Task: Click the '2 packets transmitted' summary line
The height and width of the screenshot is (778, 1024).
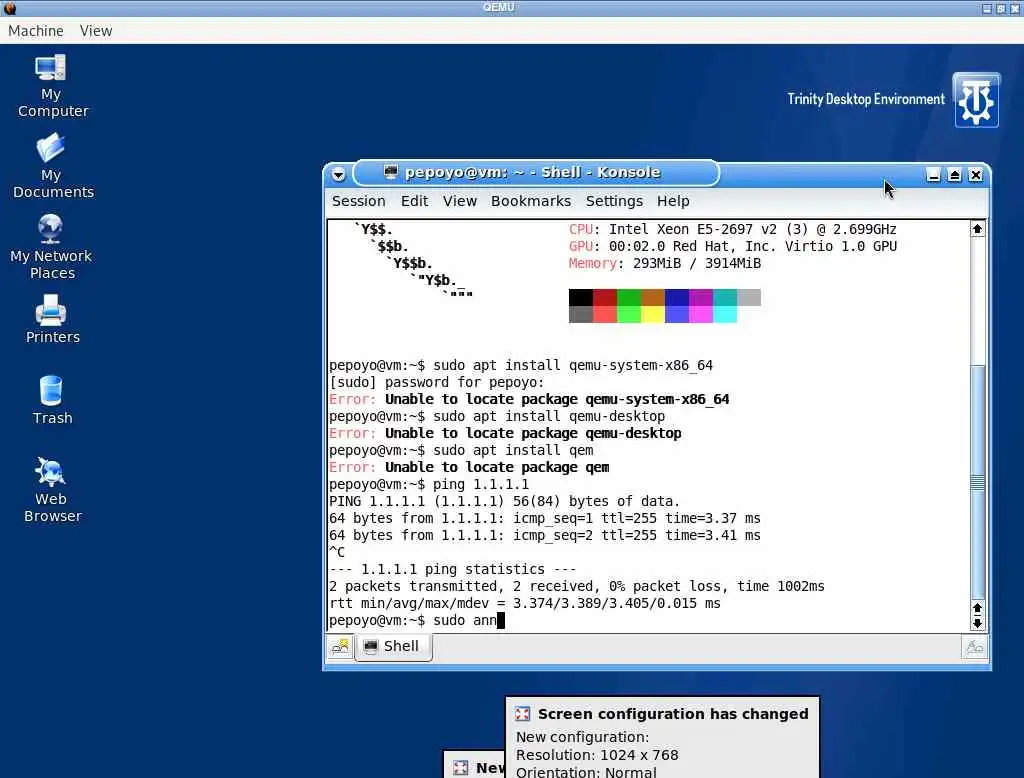Action: (577, 586)
